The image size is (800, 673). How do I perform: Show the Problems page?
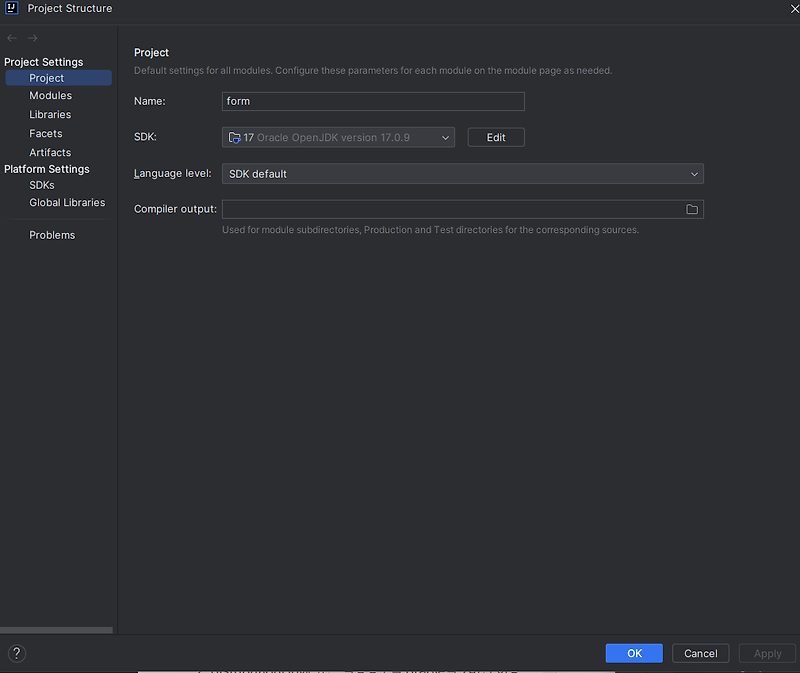(x=52, y=235)
